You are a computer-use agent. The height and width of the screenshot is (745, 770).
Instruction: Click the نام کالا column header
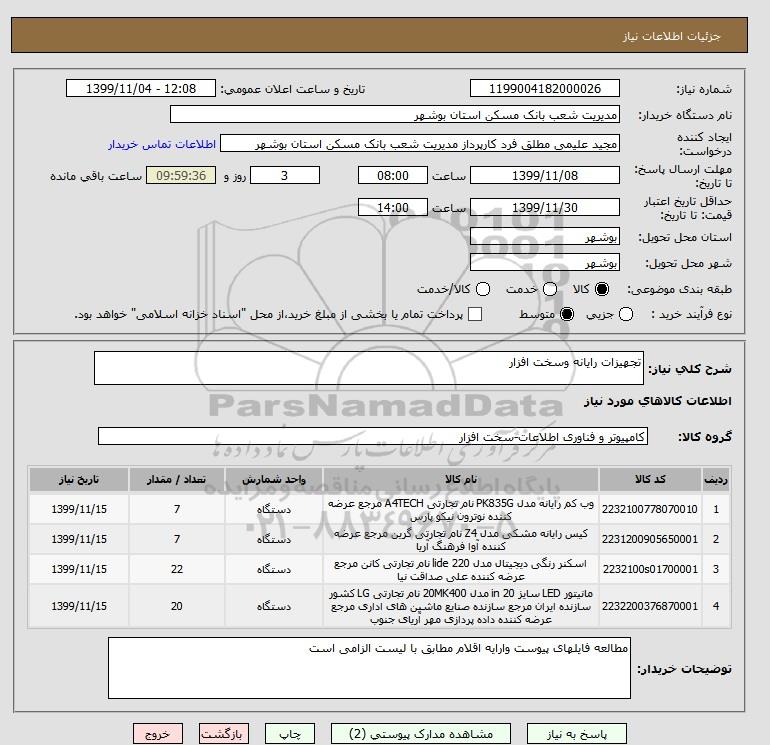[x=461, y=479]
